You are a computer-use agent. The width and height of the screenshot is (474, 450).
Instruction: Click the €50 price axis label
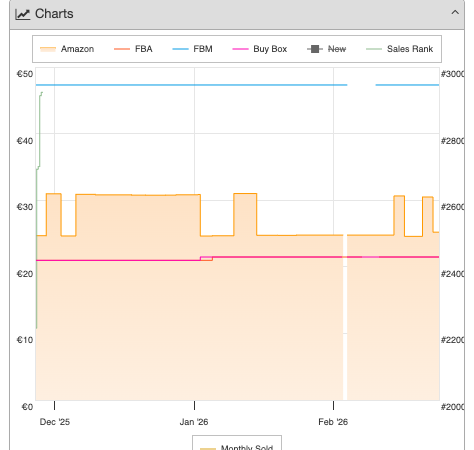(25, 74)
